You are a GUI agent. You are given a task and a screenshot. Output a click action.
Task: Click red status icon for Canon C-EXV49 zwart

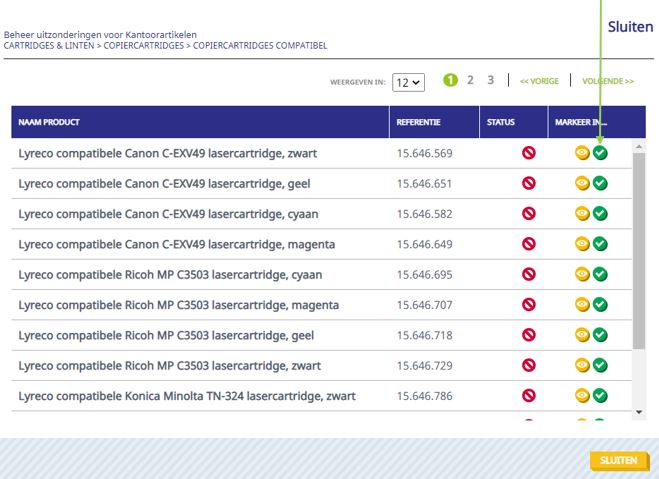(x=529, y=153)
